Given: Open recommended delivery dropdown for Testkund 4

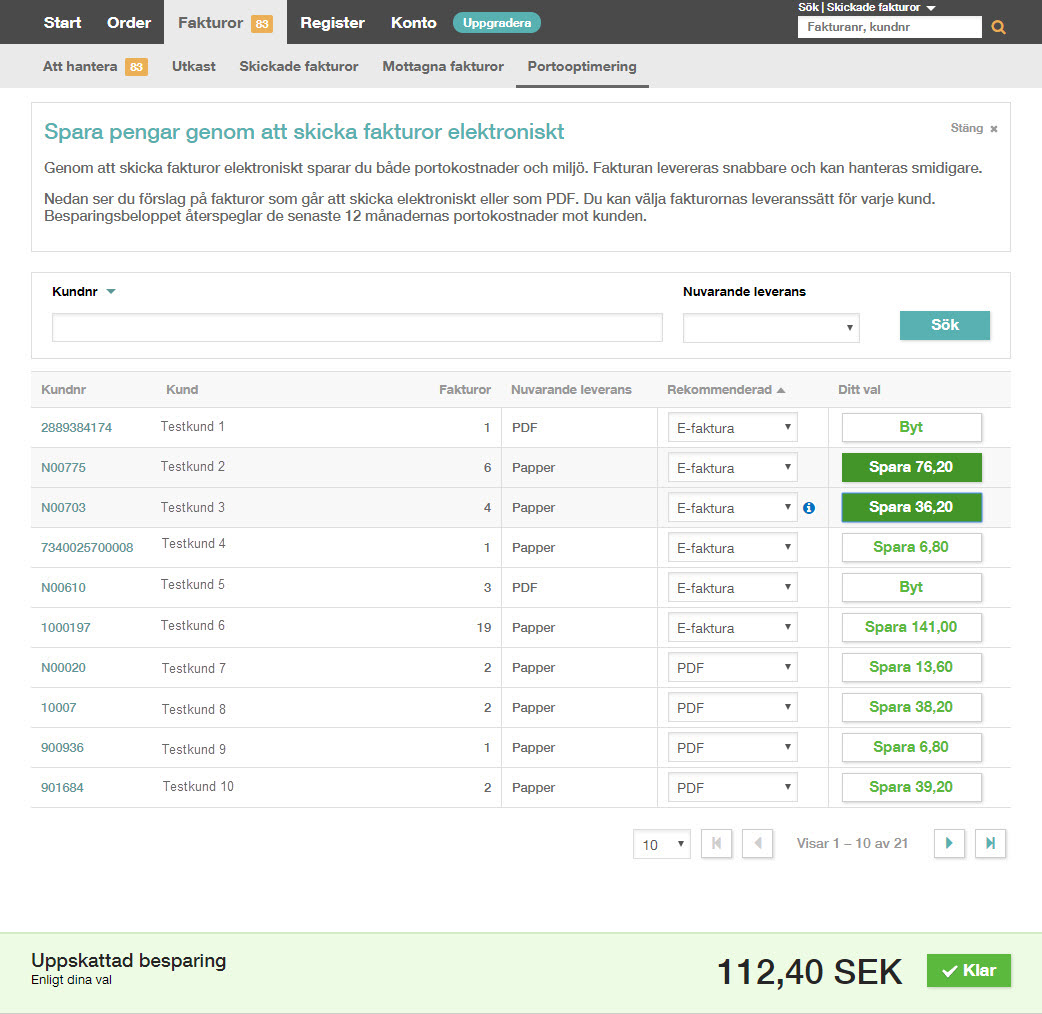Looking at the screenshot, I should pos(732,548).
